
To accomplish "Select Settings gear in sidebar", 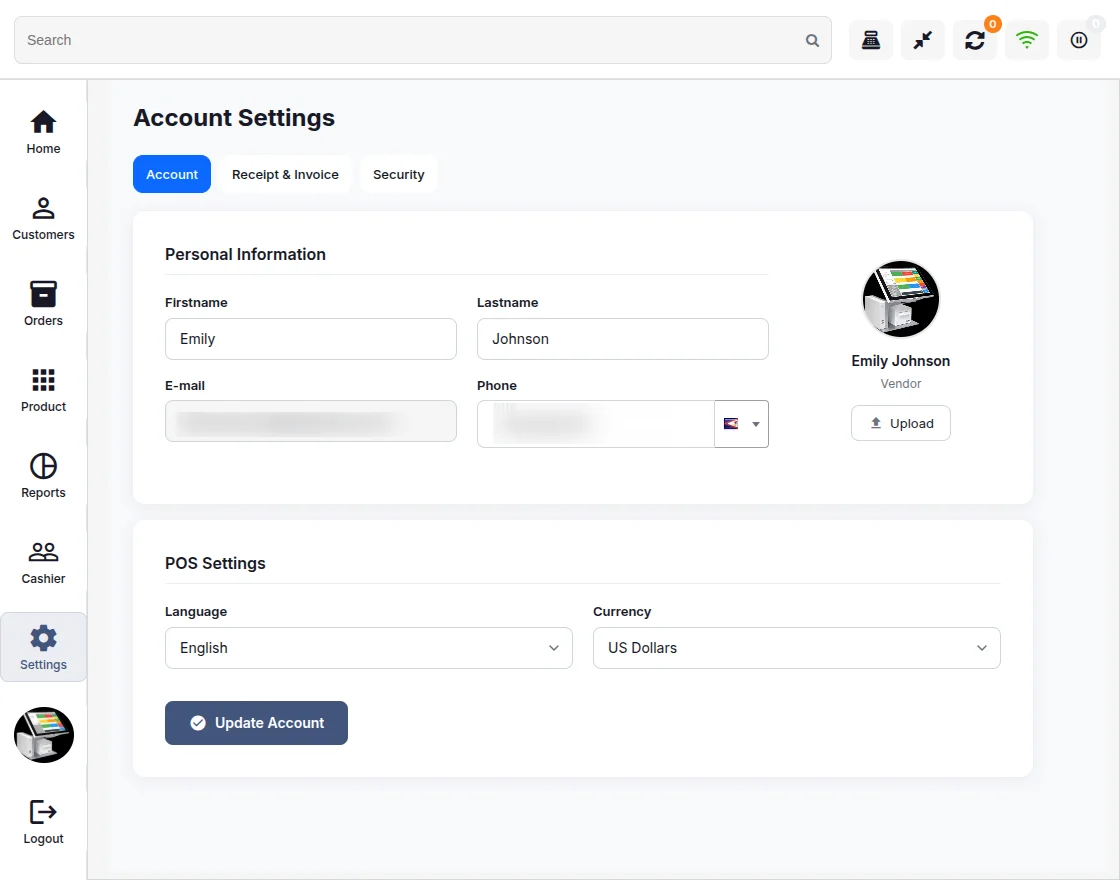I will (44, 647).
